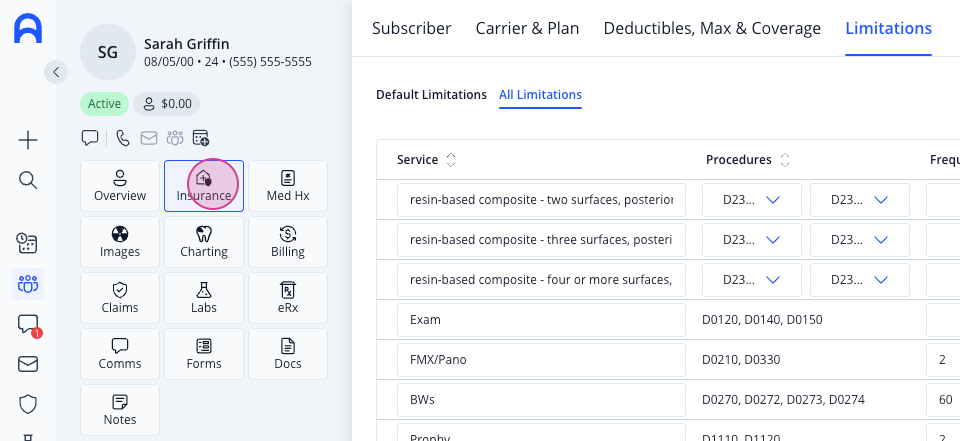
Task: Click the phone call icon for Sarah Griffin
Action: click(x=122, y=138)
